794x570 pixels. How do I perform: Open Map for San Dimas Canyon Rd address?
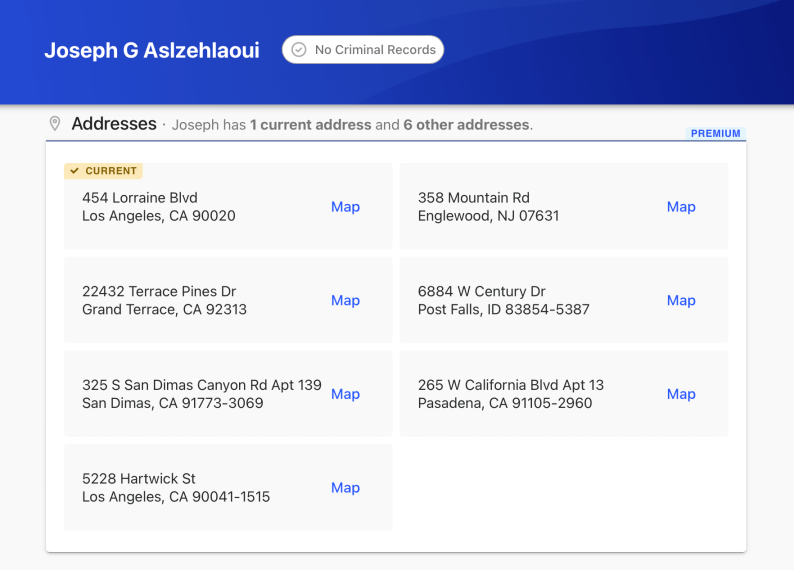(345, 394)
